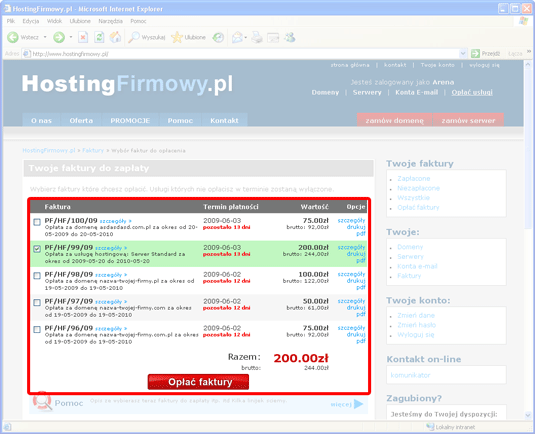Open the komunikator link
Screen dimensions: 535x434
pos(410,375)
